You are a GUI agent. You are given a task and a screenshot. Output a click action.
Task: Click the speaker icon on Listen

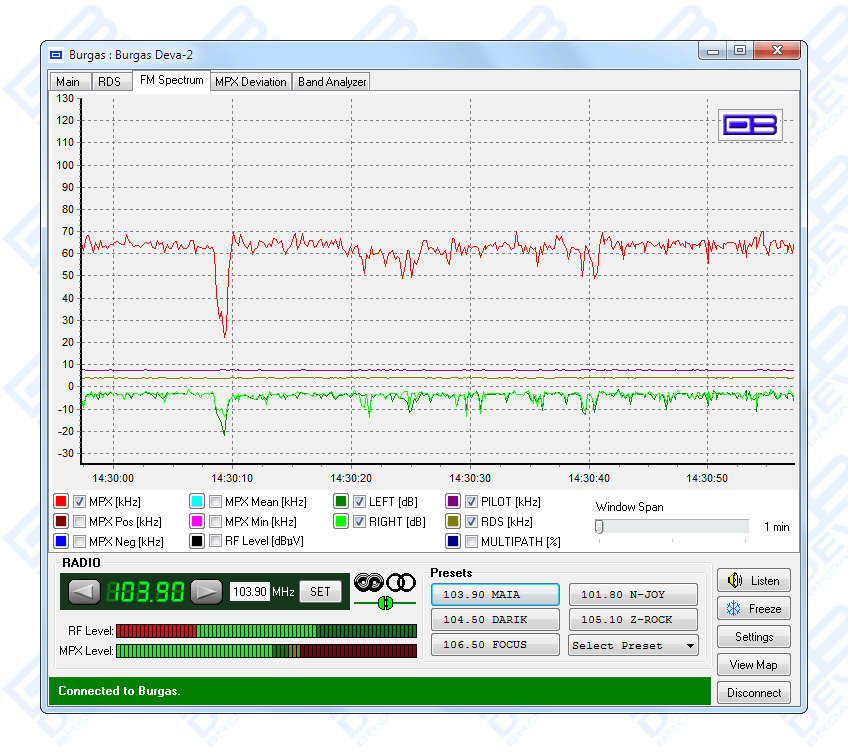point(736,581)
